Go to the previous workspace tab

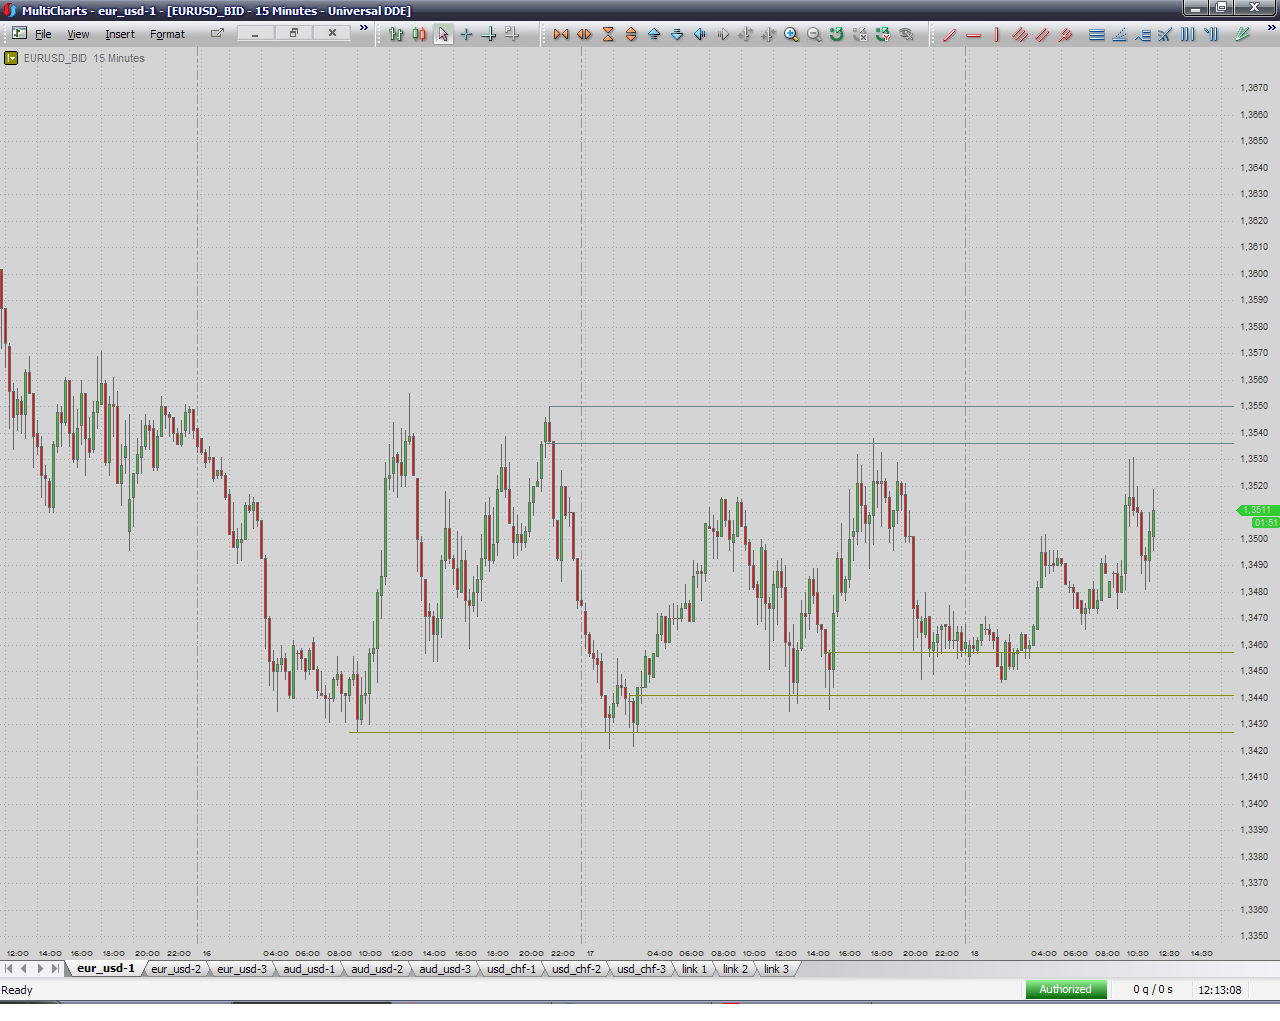tap(24, 969)
